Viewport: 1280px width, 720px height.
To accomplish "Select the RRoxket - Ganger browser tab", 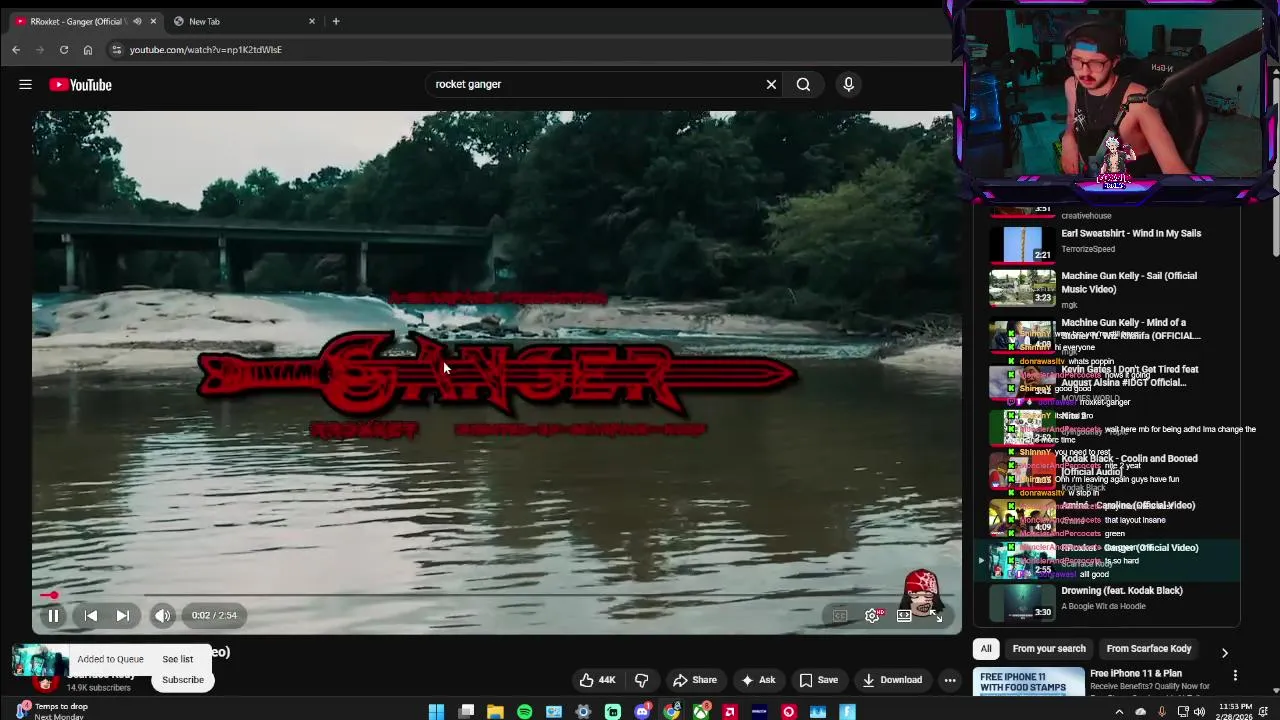I will [x=84, y=21].
